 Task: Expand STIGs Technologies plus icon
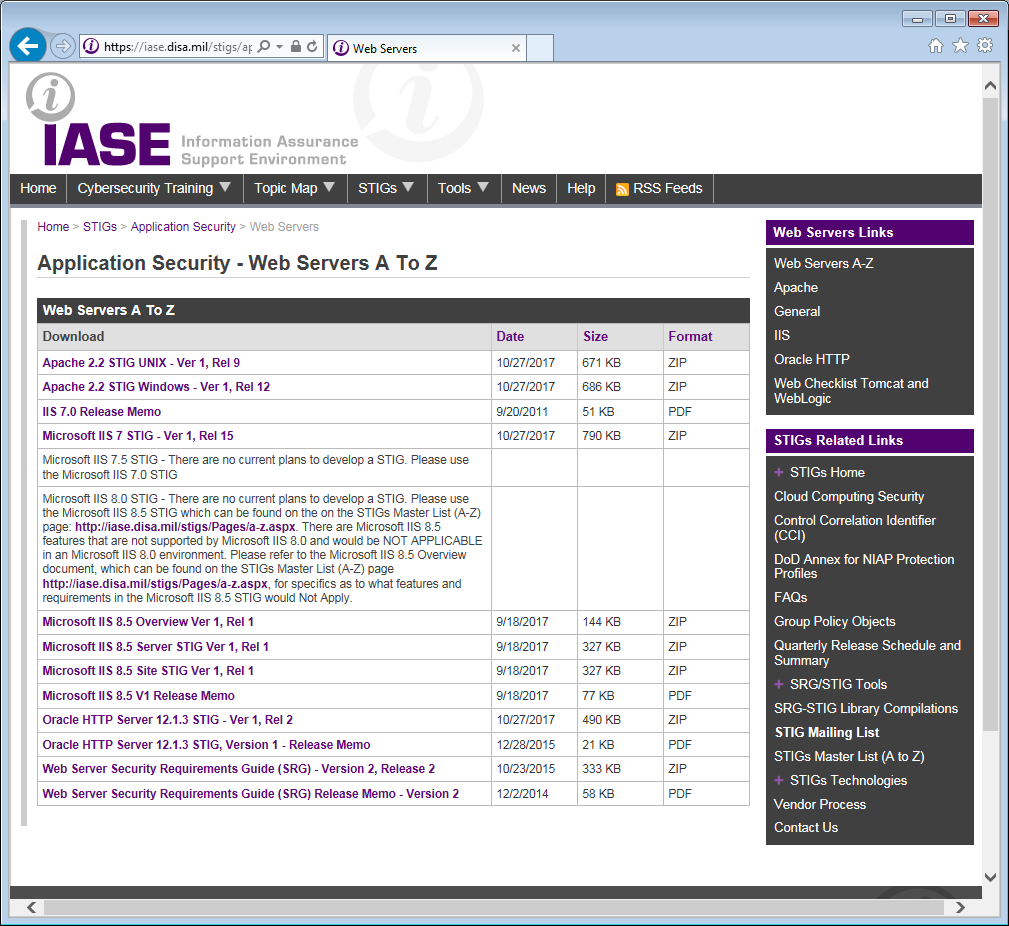779,781
